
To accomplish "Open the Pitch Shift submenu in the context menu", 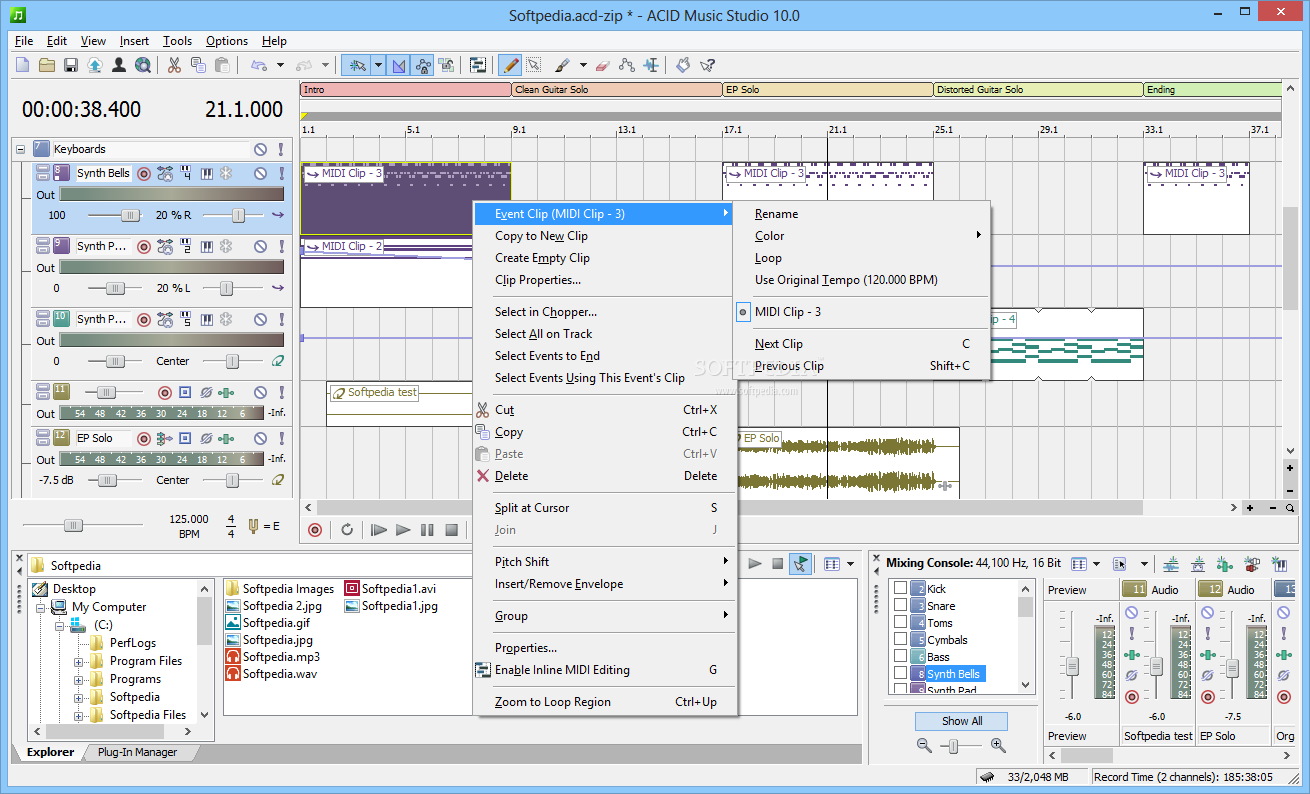I will pos(605,562).
